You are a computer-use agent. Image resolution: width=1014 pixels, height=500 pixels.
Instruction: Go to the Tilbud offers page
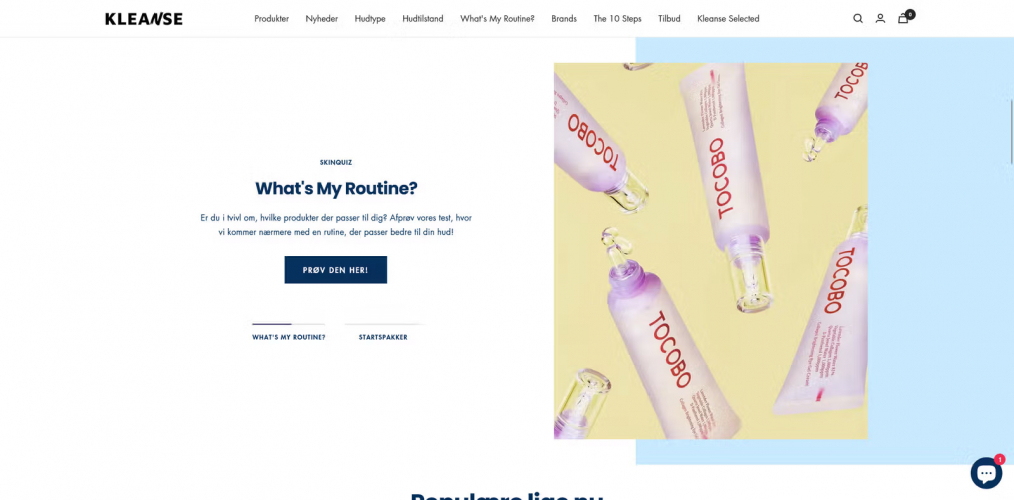tap(669, 19)
